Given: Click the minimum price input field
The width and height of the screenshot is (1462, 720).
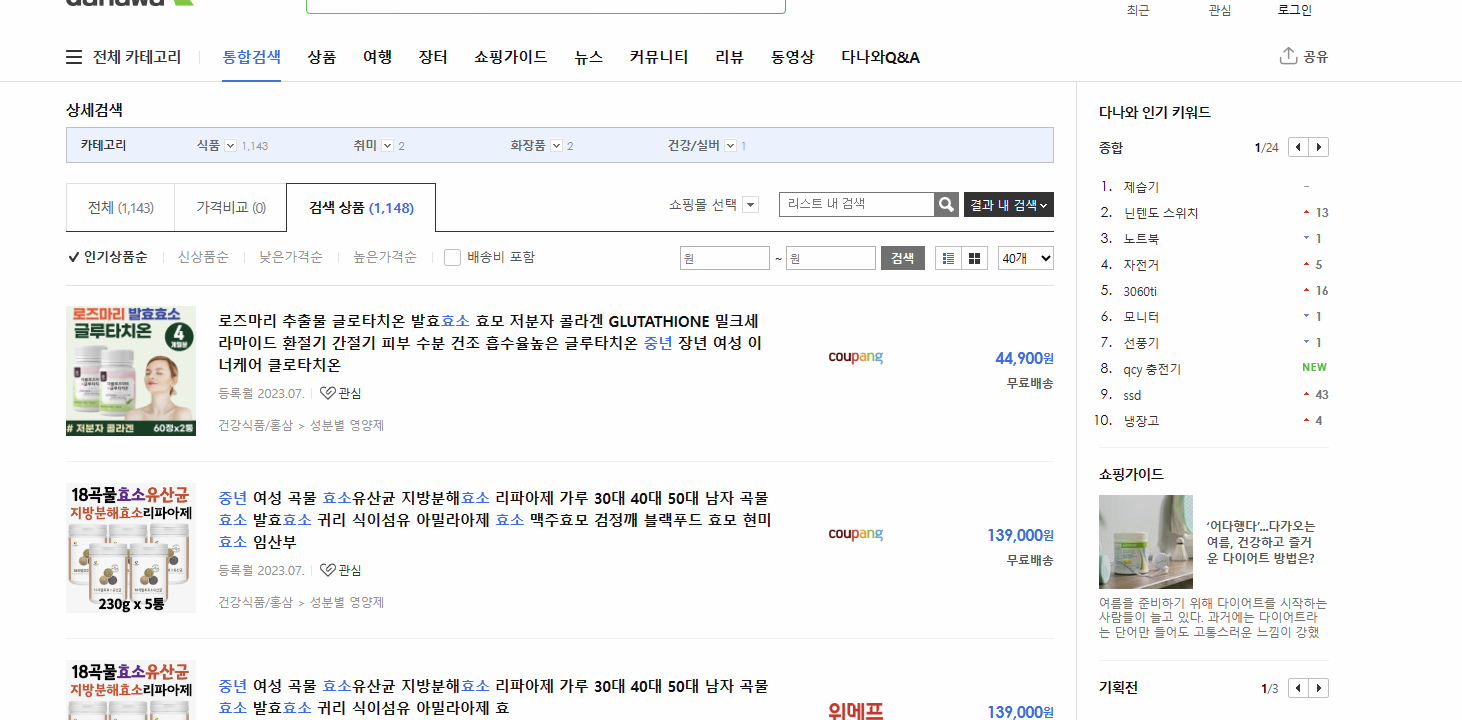Looking at the screenshot, I should [x=724, y=257].
